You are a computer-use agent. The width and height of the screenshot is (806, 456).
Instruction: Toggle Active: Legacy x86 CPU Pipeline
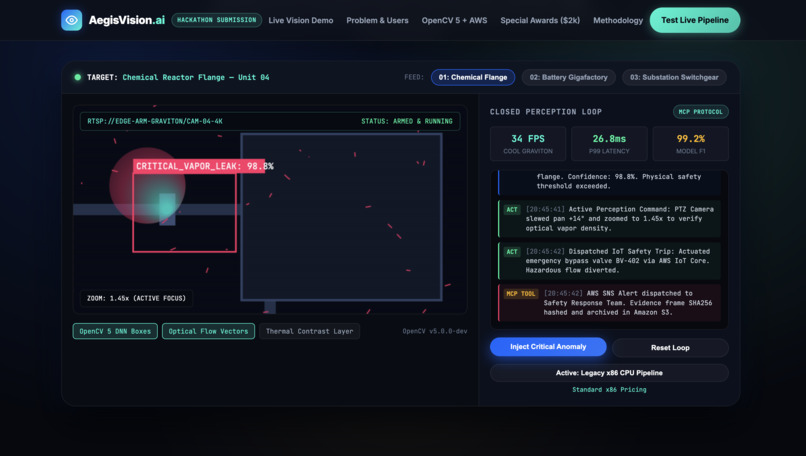tap(609, 373)
